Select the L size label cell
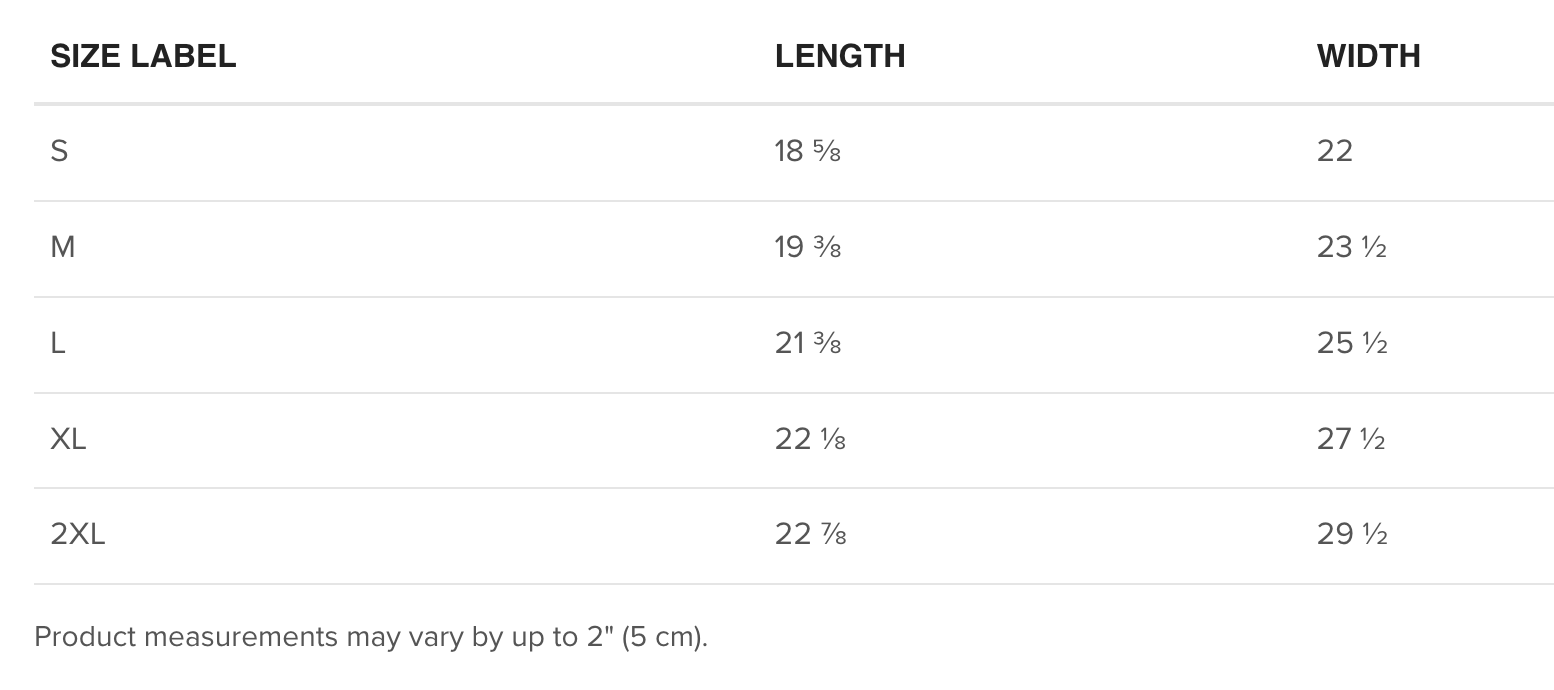The image size is (1554, 690). point(58,343)
